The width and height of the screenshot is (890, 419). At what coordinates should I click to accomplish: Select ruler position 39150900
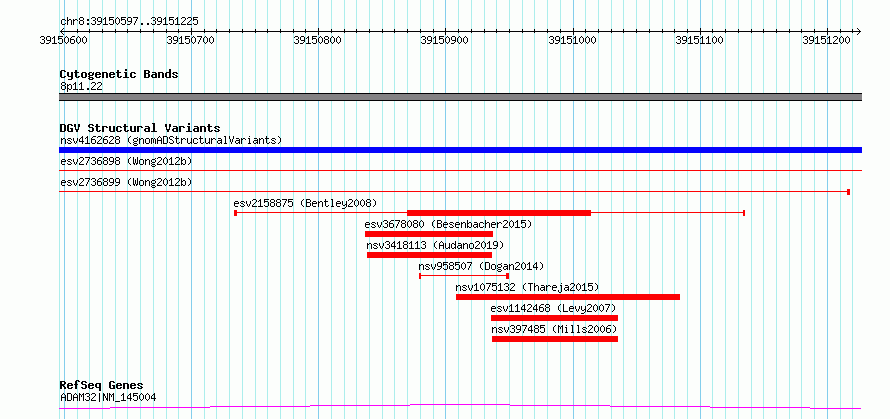445,40
